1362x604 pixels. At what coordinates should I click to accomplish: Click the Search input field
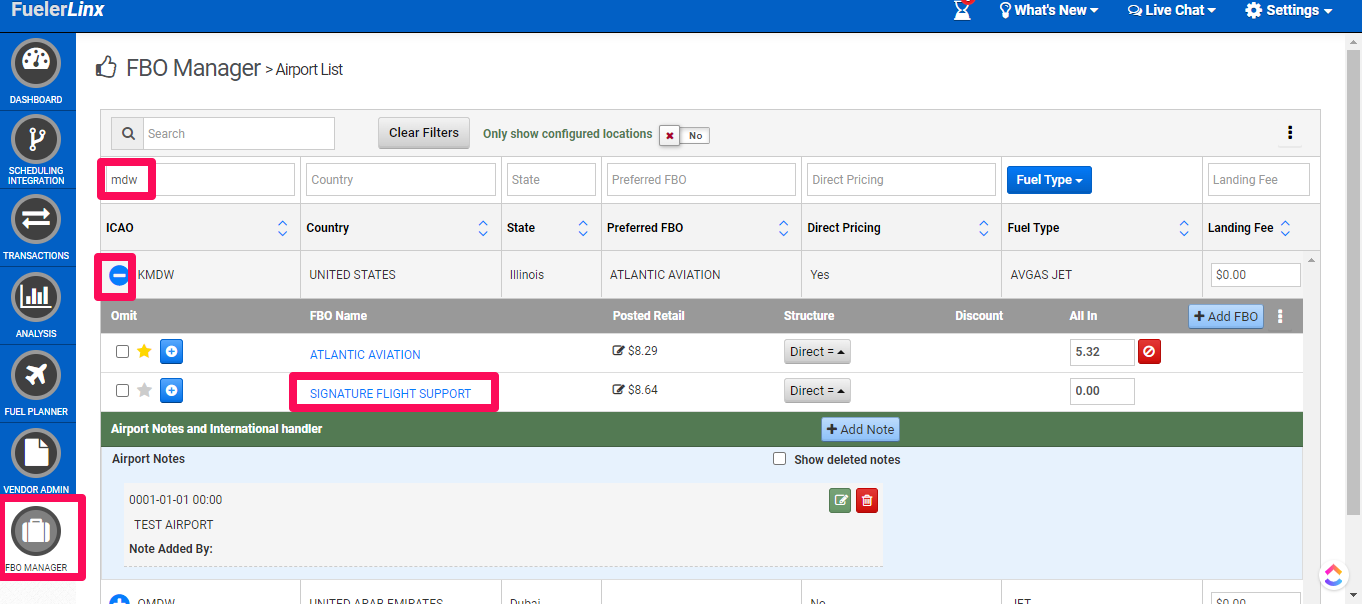(x=239, y=134)
